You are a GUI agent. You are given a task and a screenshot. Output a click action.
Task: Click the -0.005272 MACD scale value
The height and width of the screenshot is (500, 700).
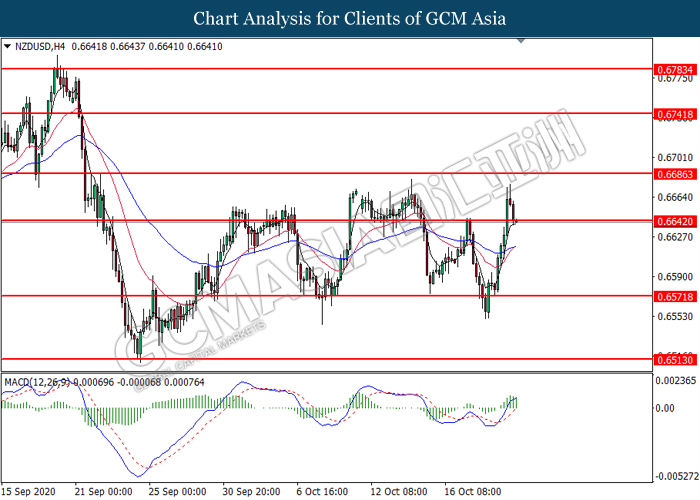(x=676, y=476)
